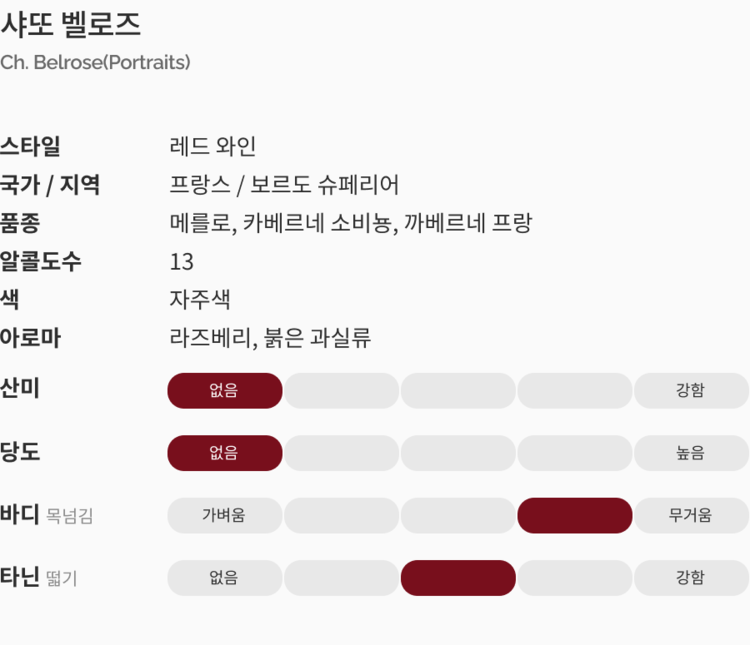Screen dimensions: 750x645
Task: Select the second segment of the 산미 scale
Action: point(341,390)
